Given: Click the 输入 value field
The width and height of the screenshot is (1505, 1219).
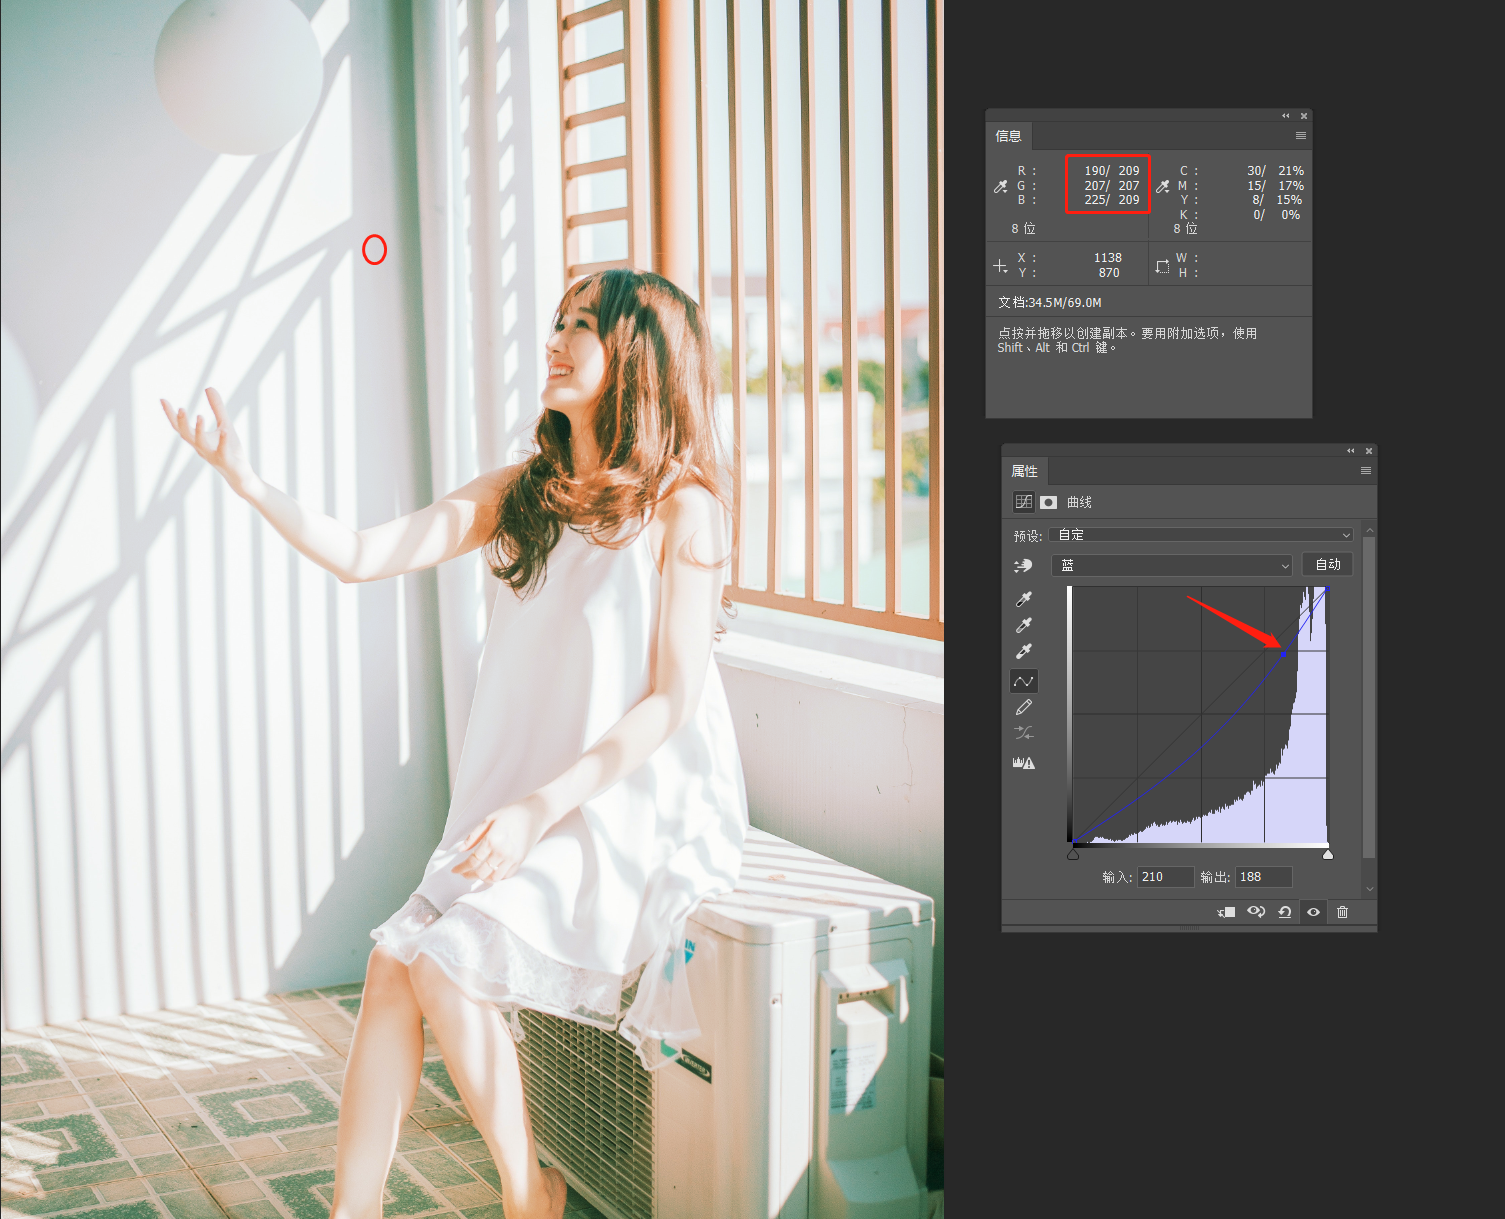Looking at the screenshot, I should [1166, 877].
